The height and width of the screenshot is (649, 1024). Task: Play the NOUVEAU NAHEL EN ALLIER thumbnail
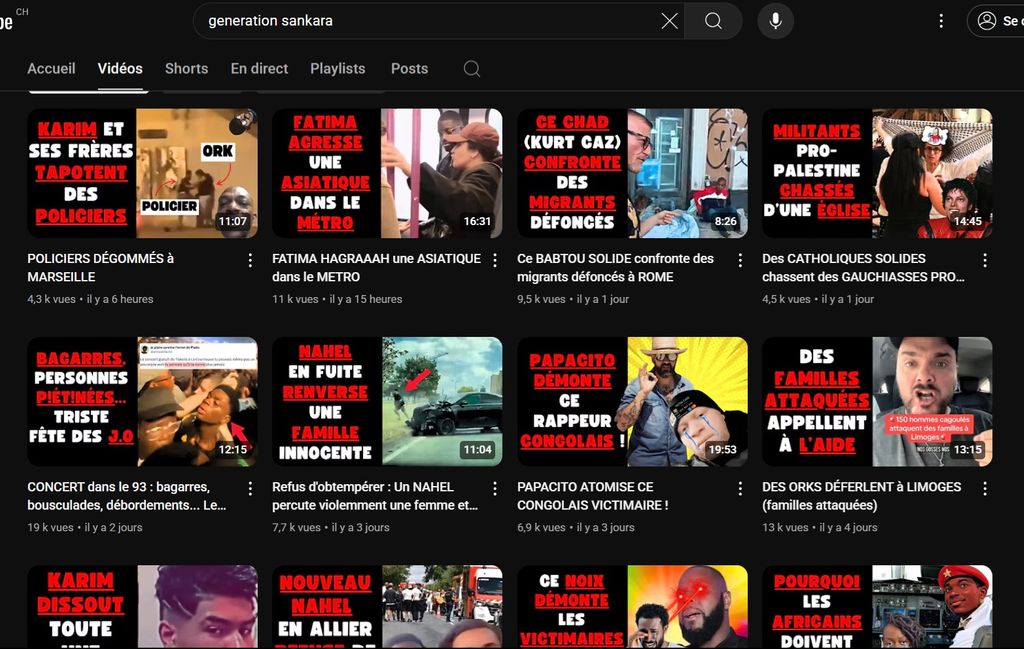point(387,607)
